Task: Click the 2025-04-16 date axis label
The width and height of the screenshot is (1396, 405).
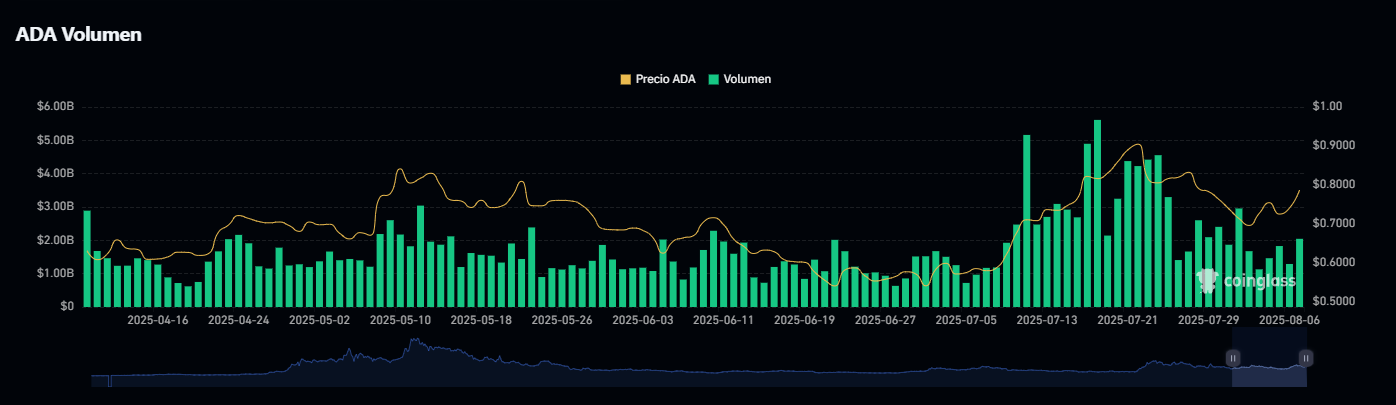Action: (158, 321)
